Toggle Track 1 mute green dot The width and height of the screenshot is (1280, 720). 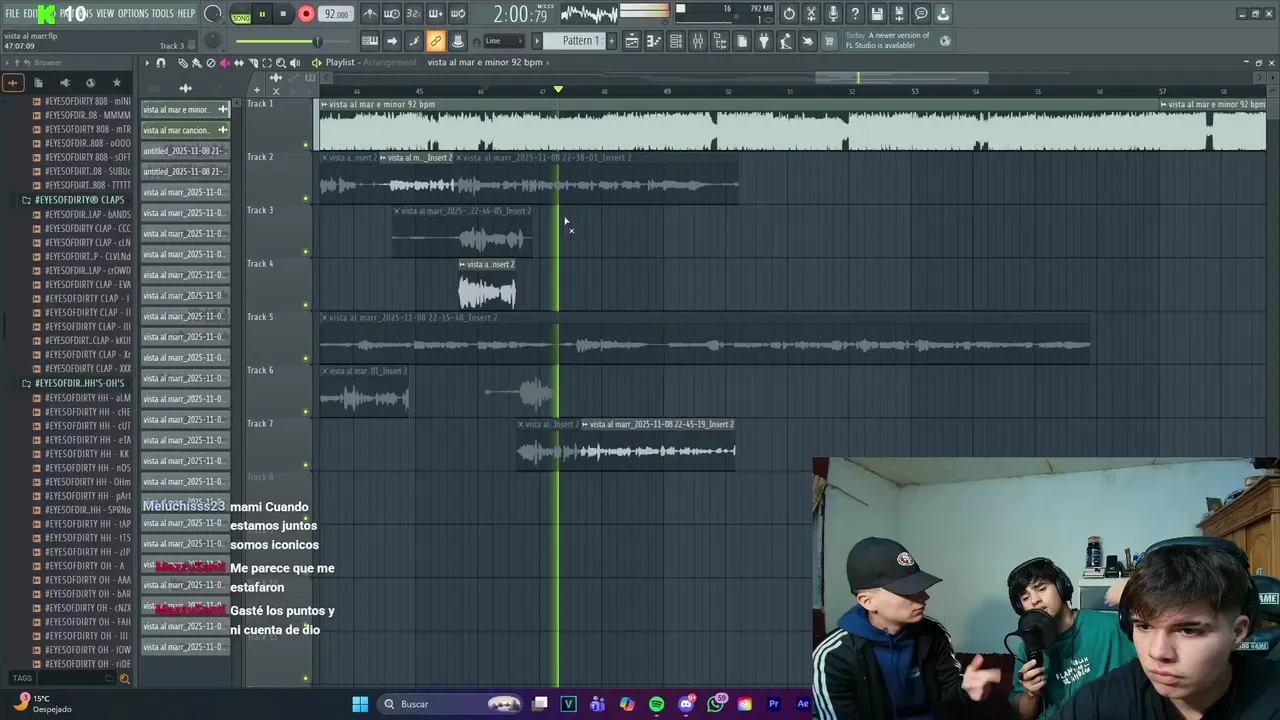point(306,145)
